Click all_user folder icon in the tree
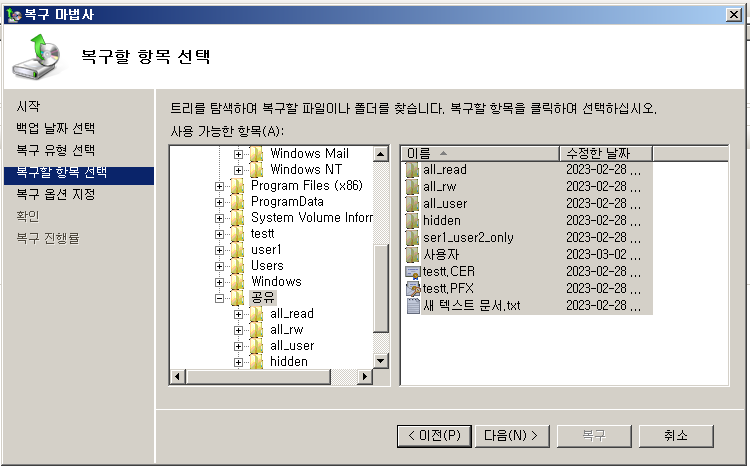 pos(257,346)
